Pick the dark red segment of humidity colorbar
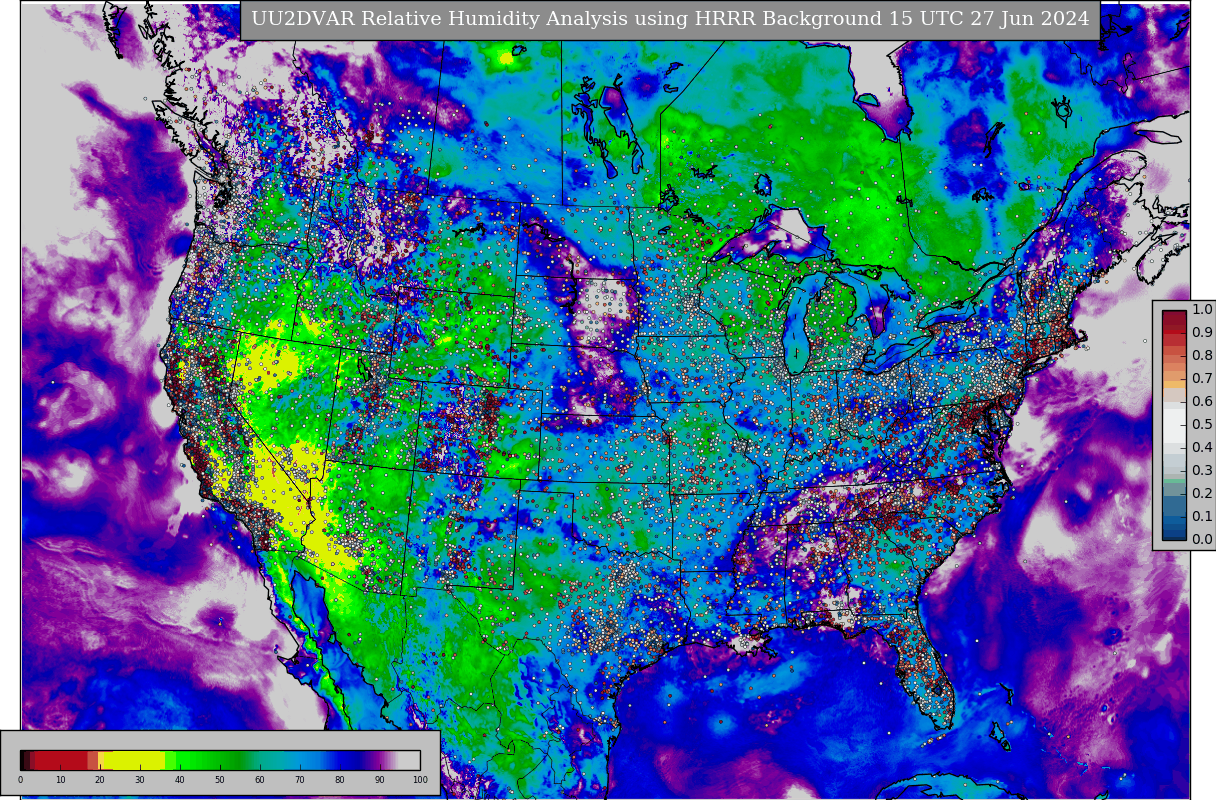The height and width of the screenshot is (800, 1216). click(62, 760)
